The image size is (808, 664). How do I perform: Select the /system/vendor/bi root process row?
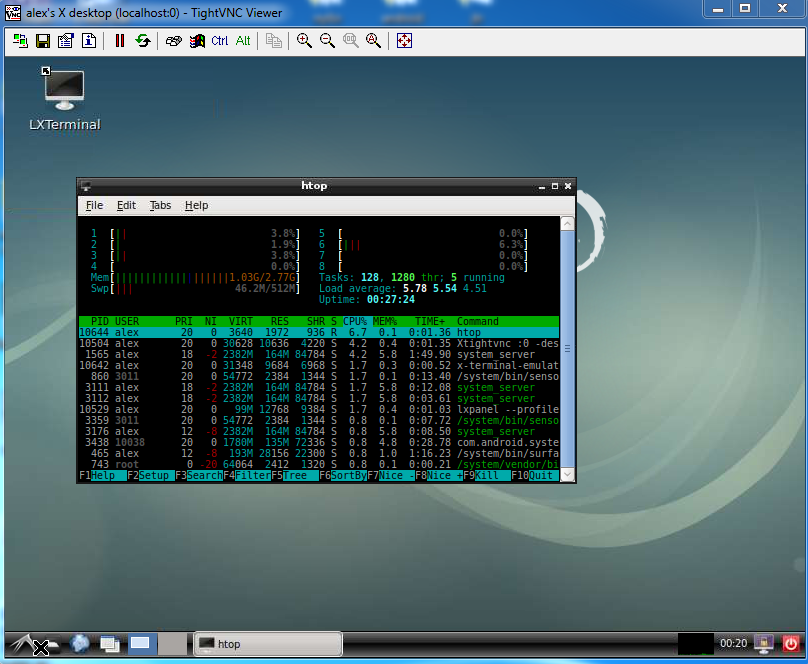pyautogui.click(x=319, y=465)
